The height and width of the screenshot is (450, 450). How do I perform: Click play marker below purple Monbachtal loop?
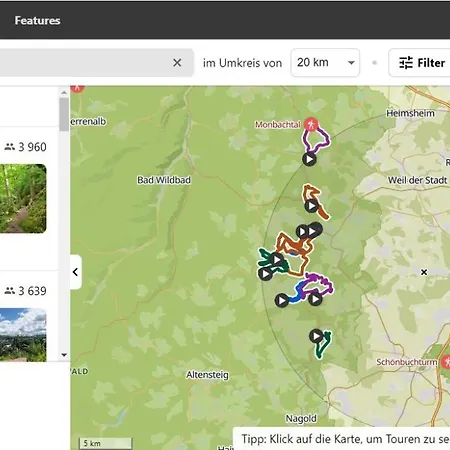tap(309, 159)
